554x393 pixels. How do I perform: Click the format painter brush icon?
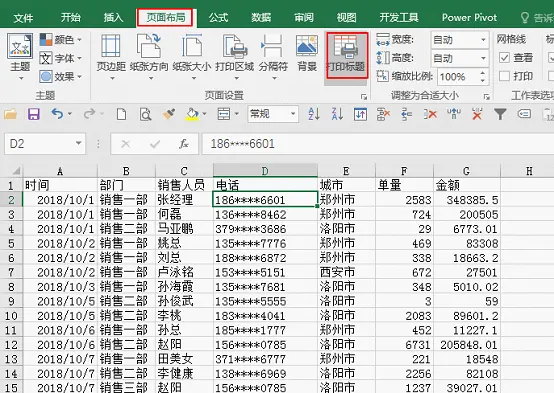pyautogui.click(x=169, y=114)
